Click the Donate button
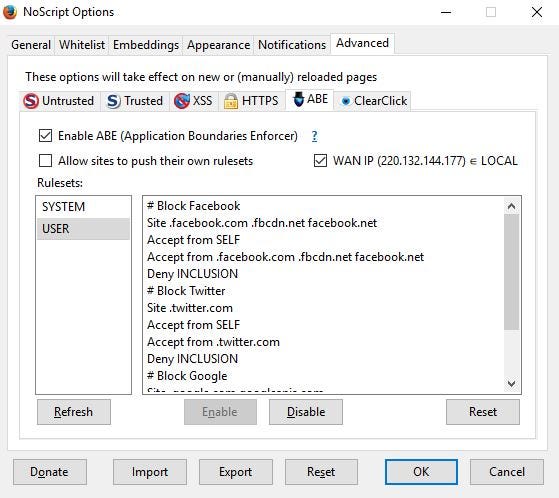The height and width of the screenshot is (498, 559). (50, 472)
